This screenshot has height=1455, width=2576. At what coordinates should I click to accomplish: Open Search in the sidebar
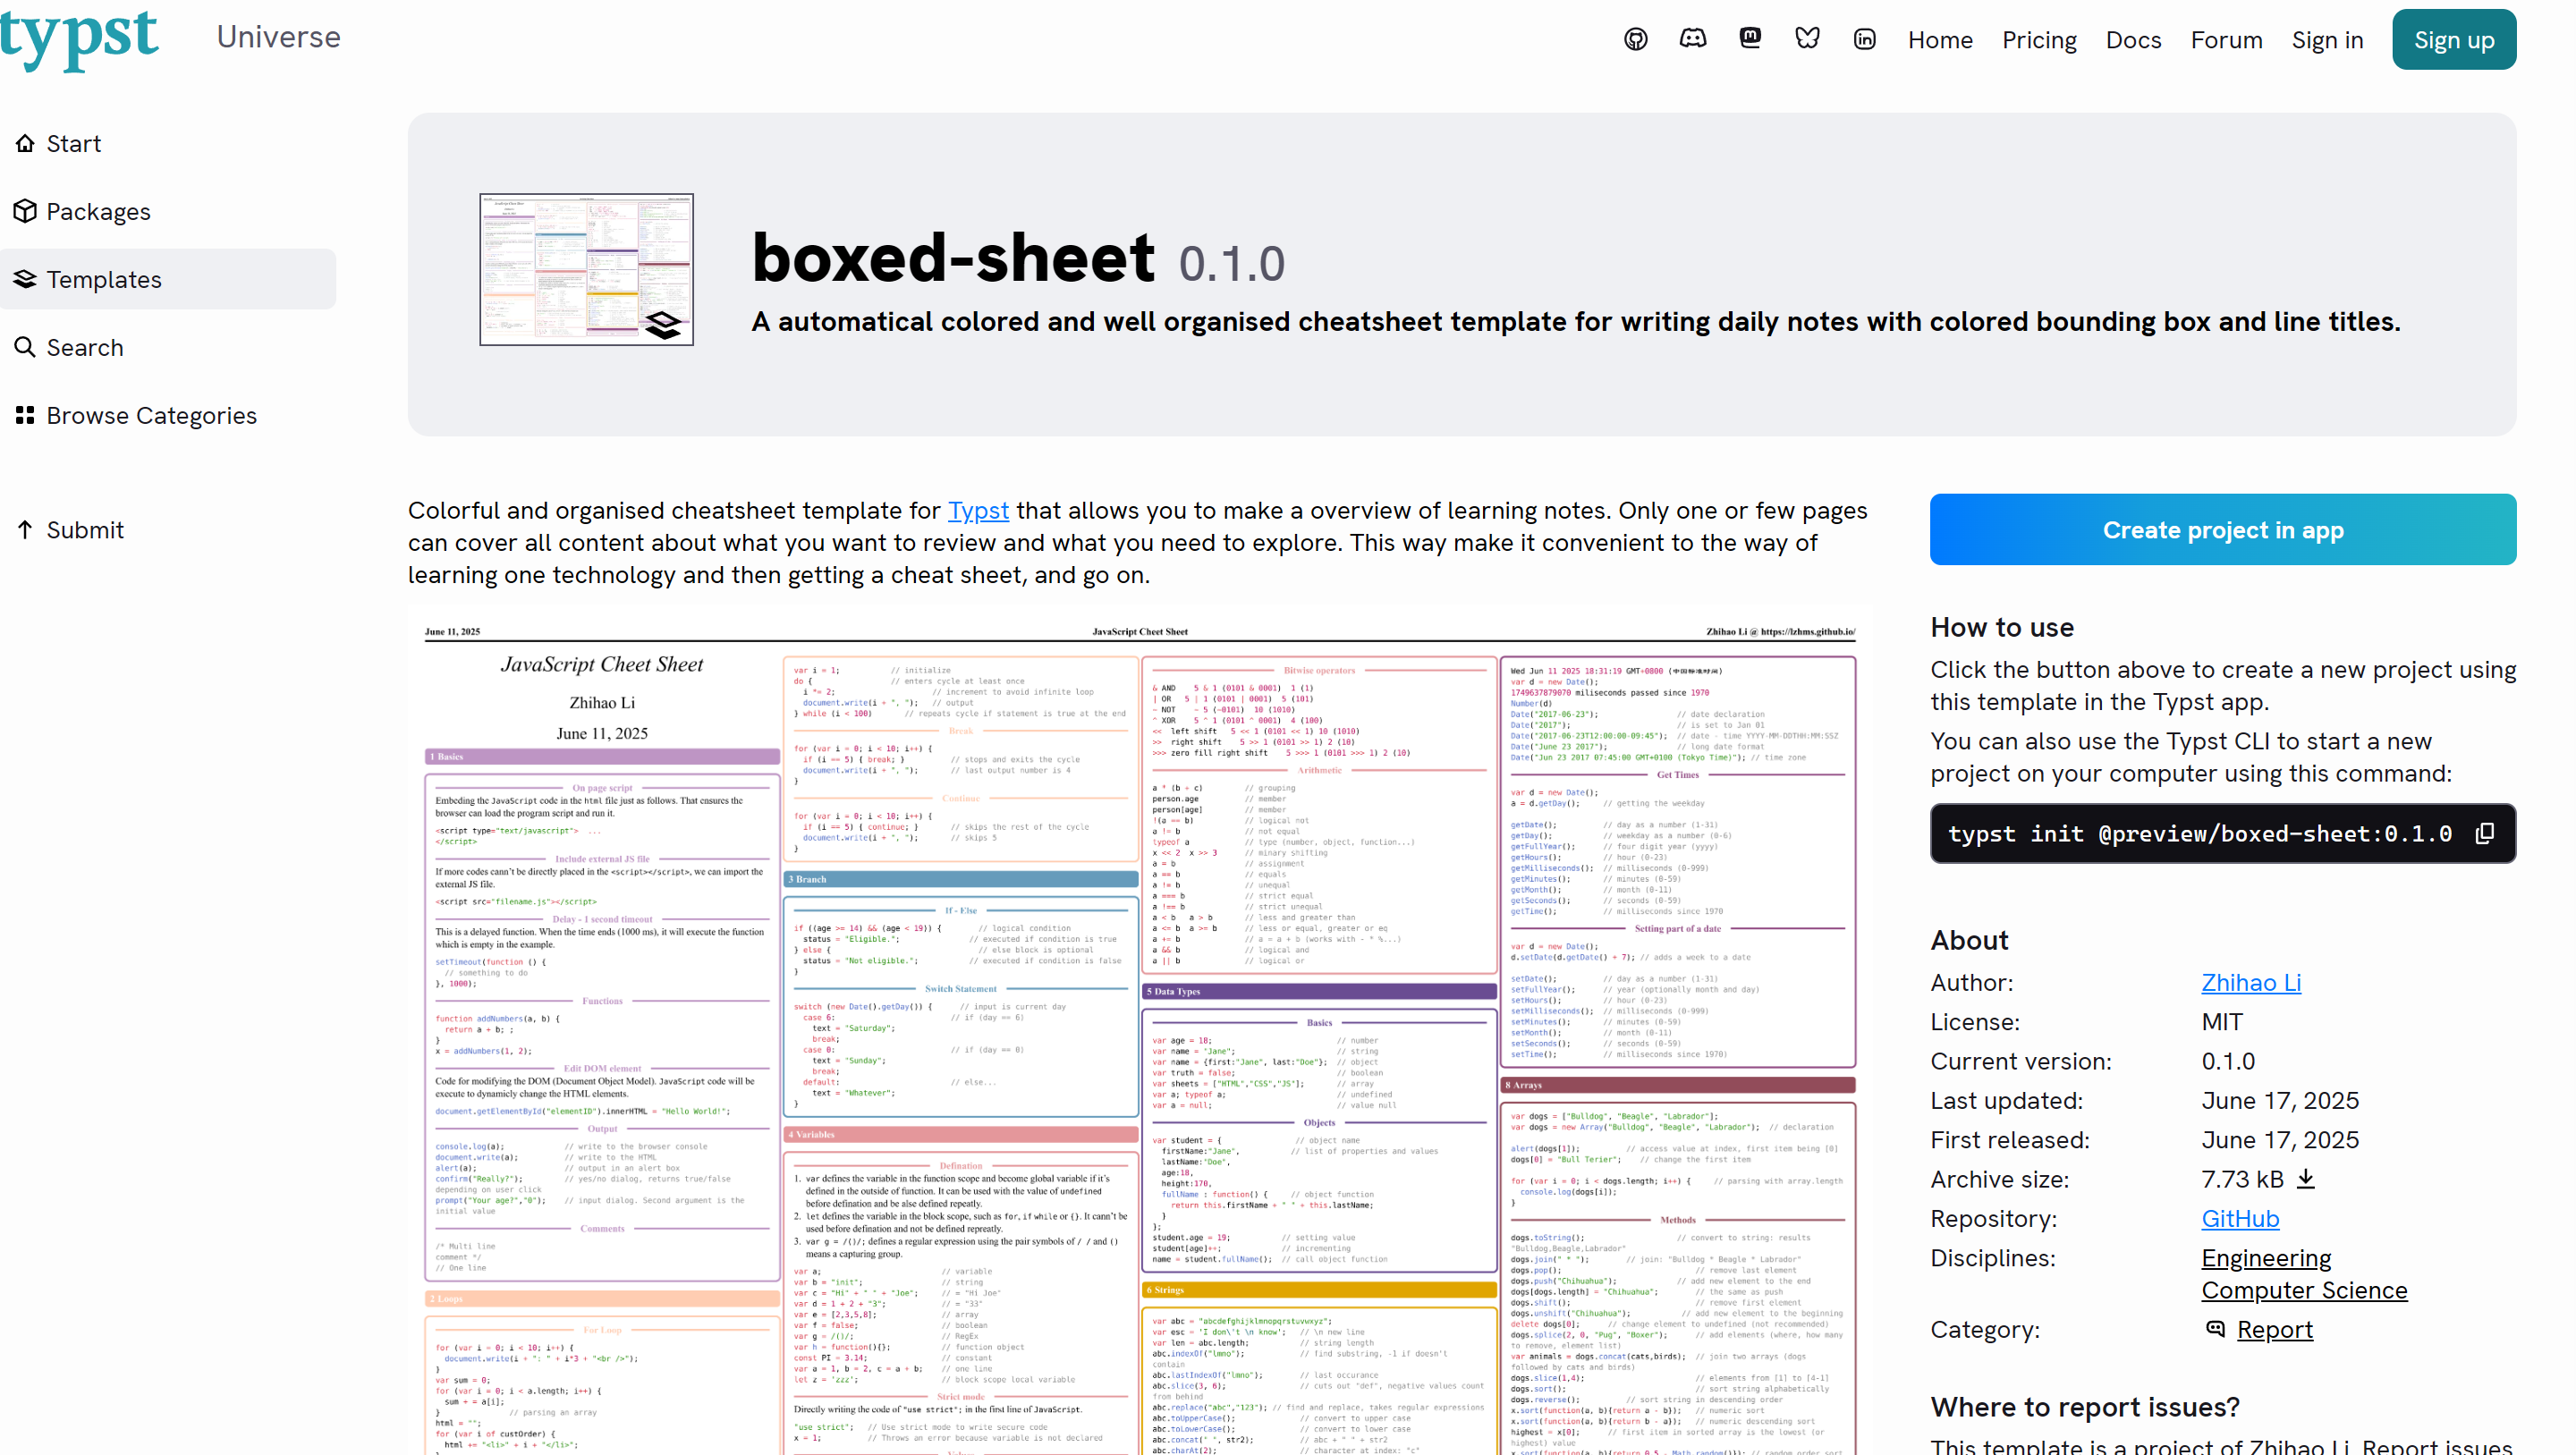[x=168, y=347]
